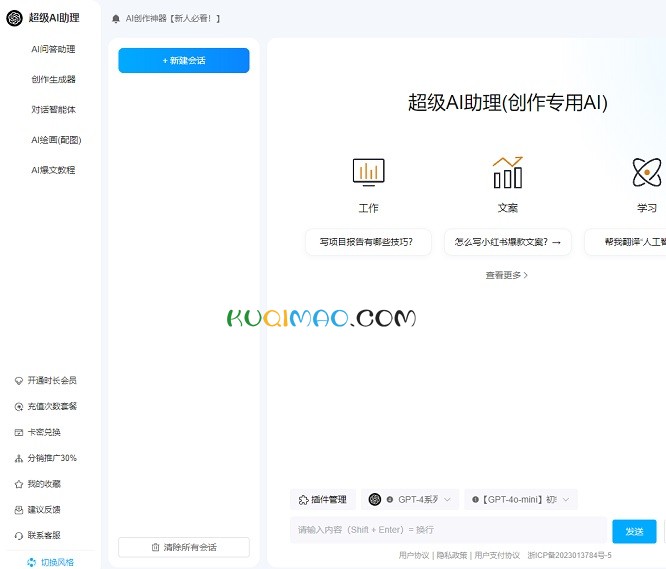Click the 开通时长会员 diamond icon
The image size is (666, 569).
tap(19, 381)
